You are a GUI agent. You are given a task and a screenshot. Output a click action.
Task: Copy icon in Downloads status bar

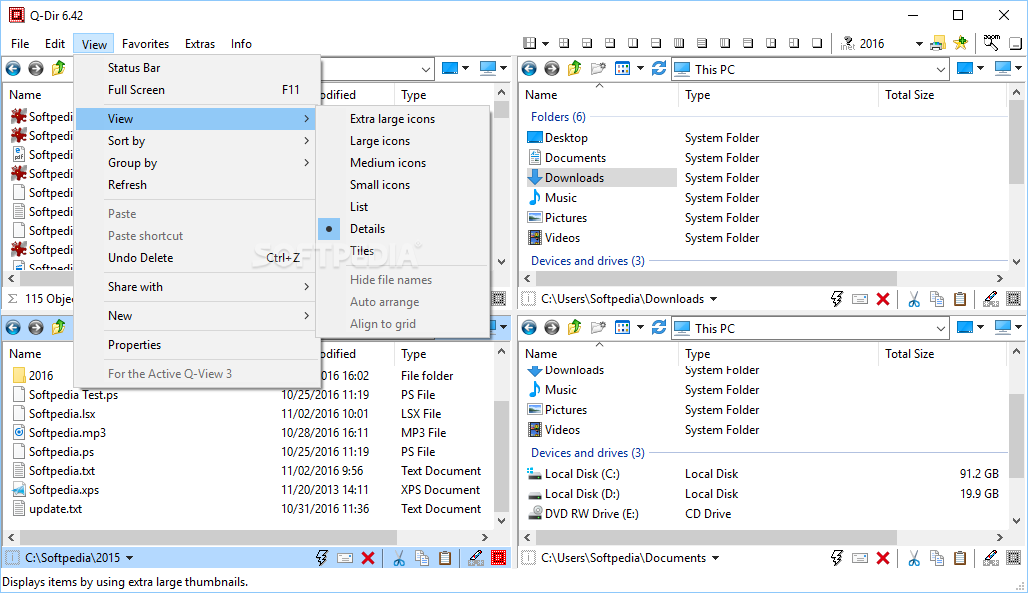coord(937,299)
